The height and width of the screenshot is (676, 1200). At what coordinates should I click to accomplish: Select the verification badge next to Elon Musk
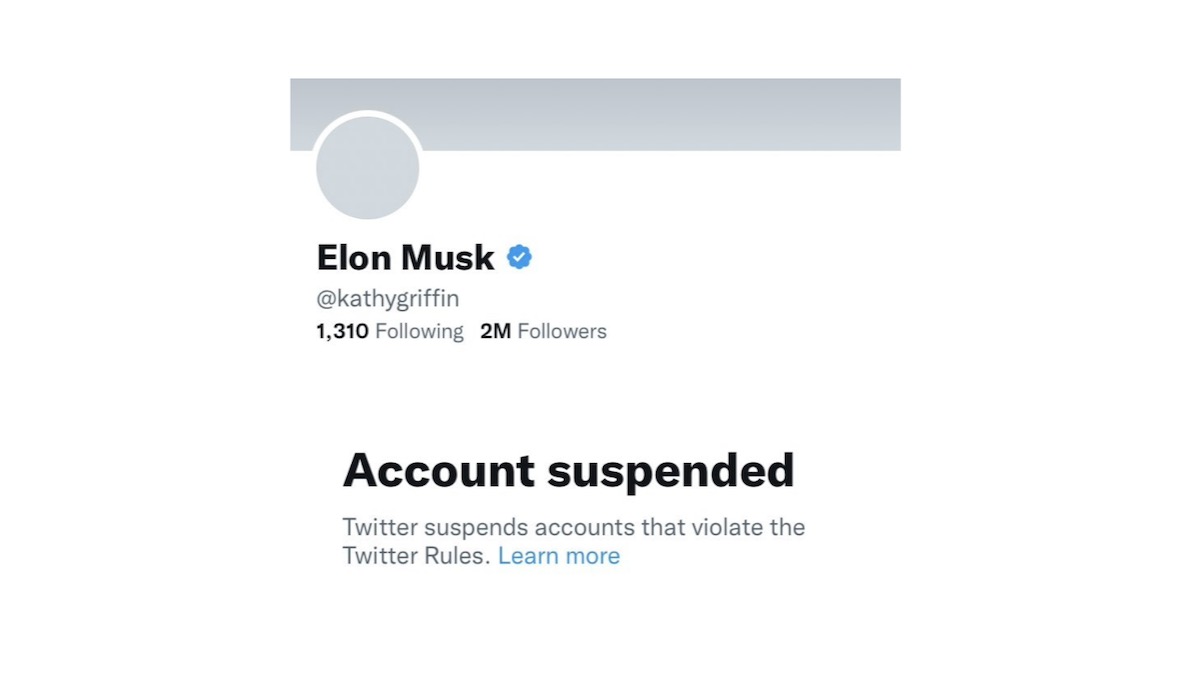(518, 257)
